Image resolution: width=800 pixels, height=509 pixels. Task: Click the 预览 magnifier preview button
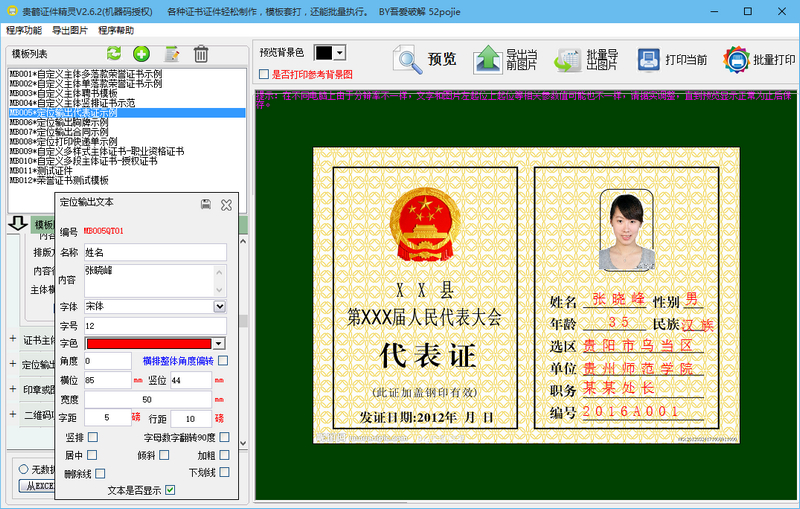point(427,59)
